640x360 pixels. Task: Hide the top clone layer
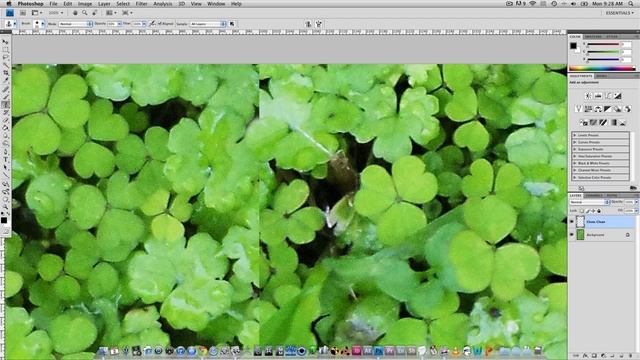click(x=572, y=222)
